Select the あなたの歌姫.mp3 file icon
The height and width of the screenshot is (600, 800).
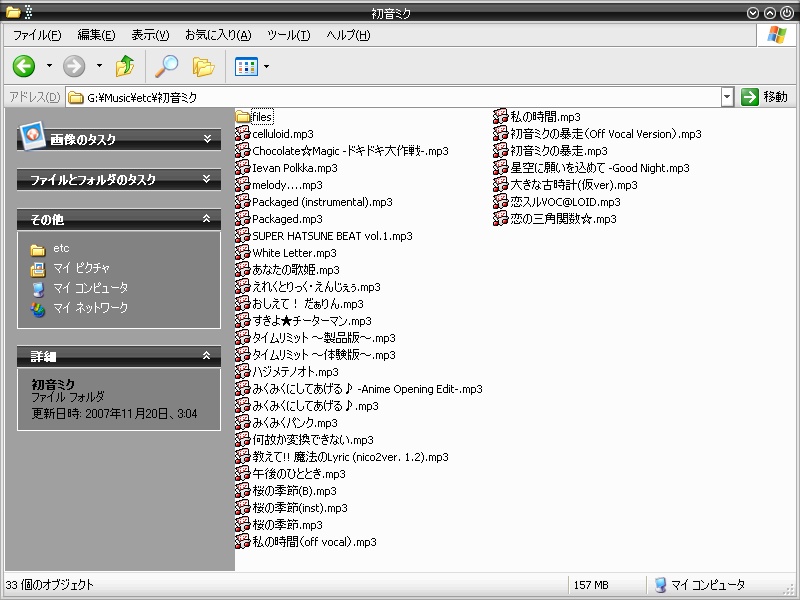[243, 269]
